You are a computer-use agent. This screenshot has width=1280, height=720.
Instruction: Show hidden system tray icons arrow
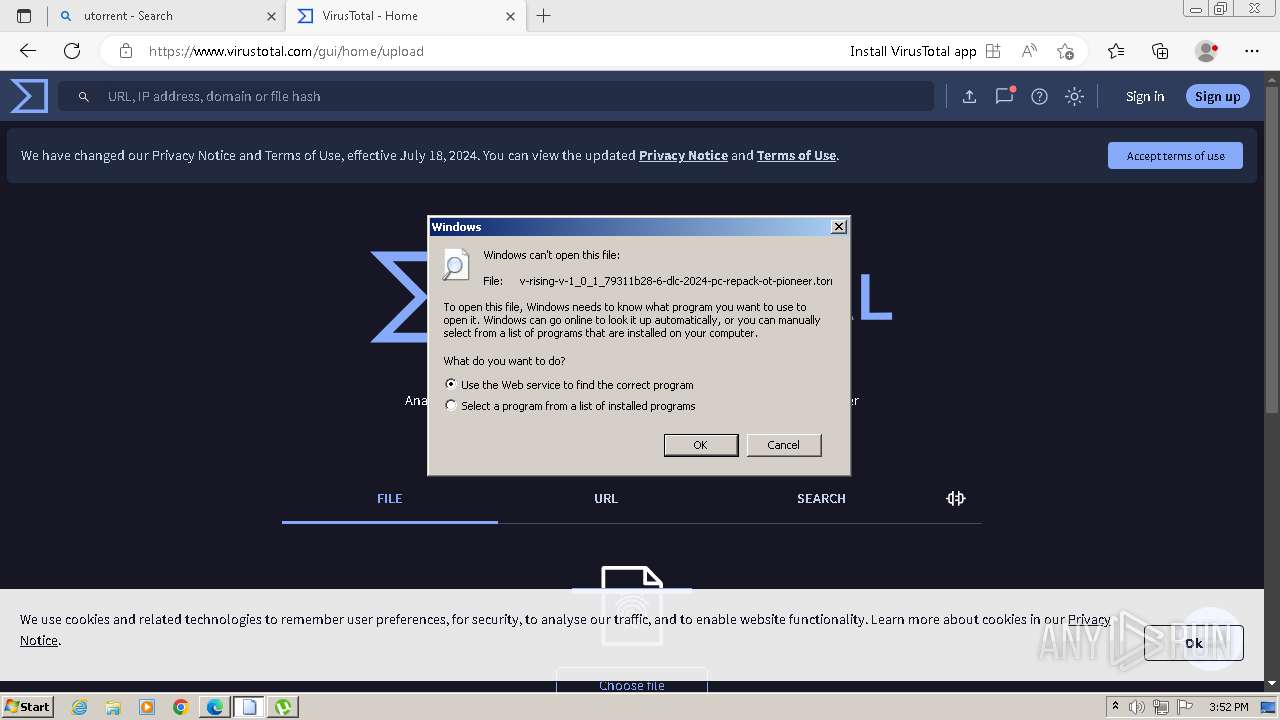click(x=1115, y=707)
